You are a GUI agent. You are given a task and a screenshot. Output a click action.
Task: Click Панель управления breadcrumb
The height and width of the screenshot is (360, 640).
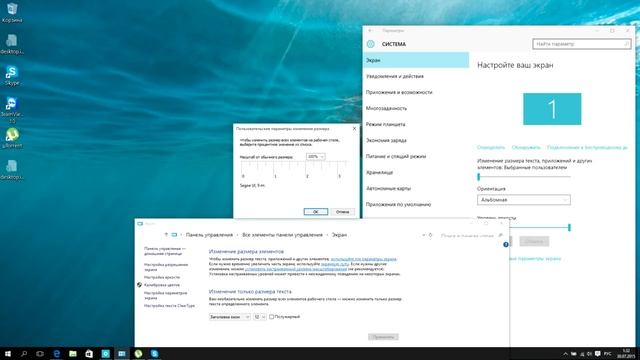click(209, 235)
